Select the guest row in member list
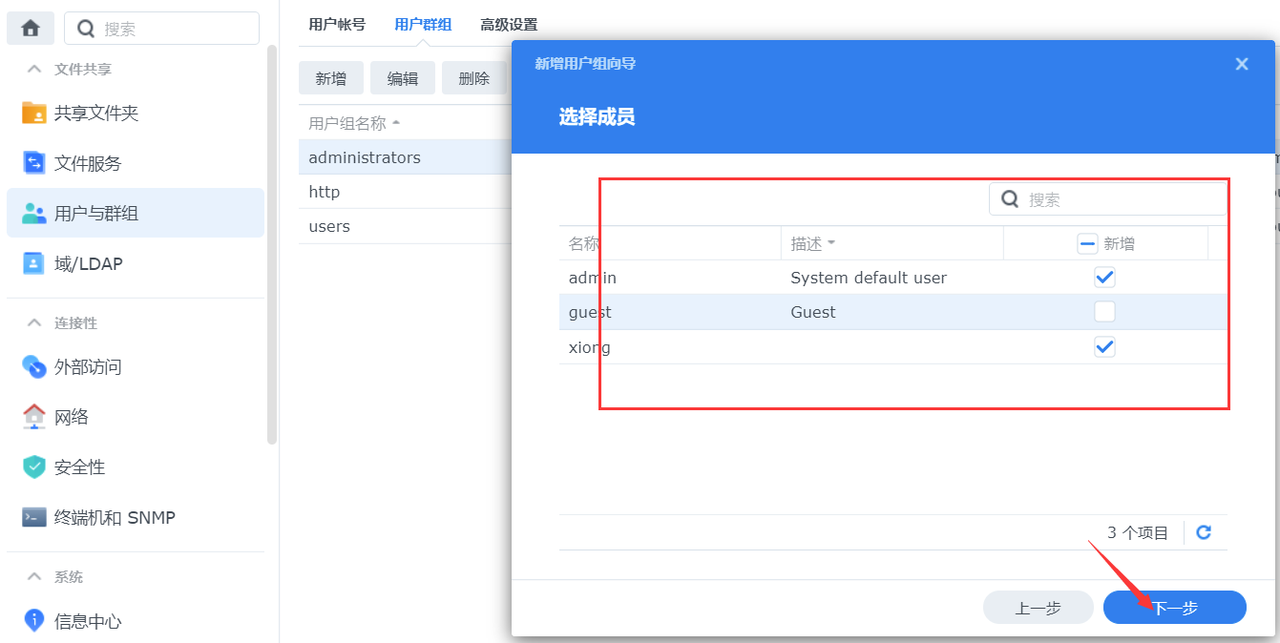1280x643 pixels. click(x=892, y=312)
